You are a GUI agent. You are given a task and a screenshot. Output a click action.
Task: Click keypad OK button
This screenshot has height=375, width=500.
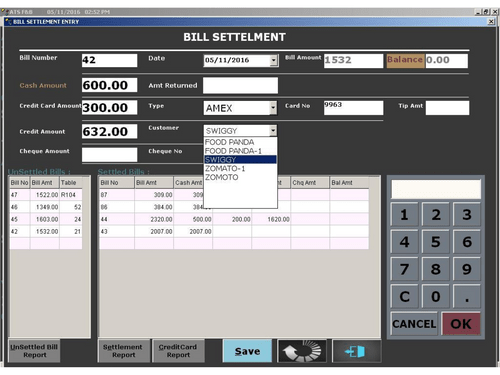461,324
